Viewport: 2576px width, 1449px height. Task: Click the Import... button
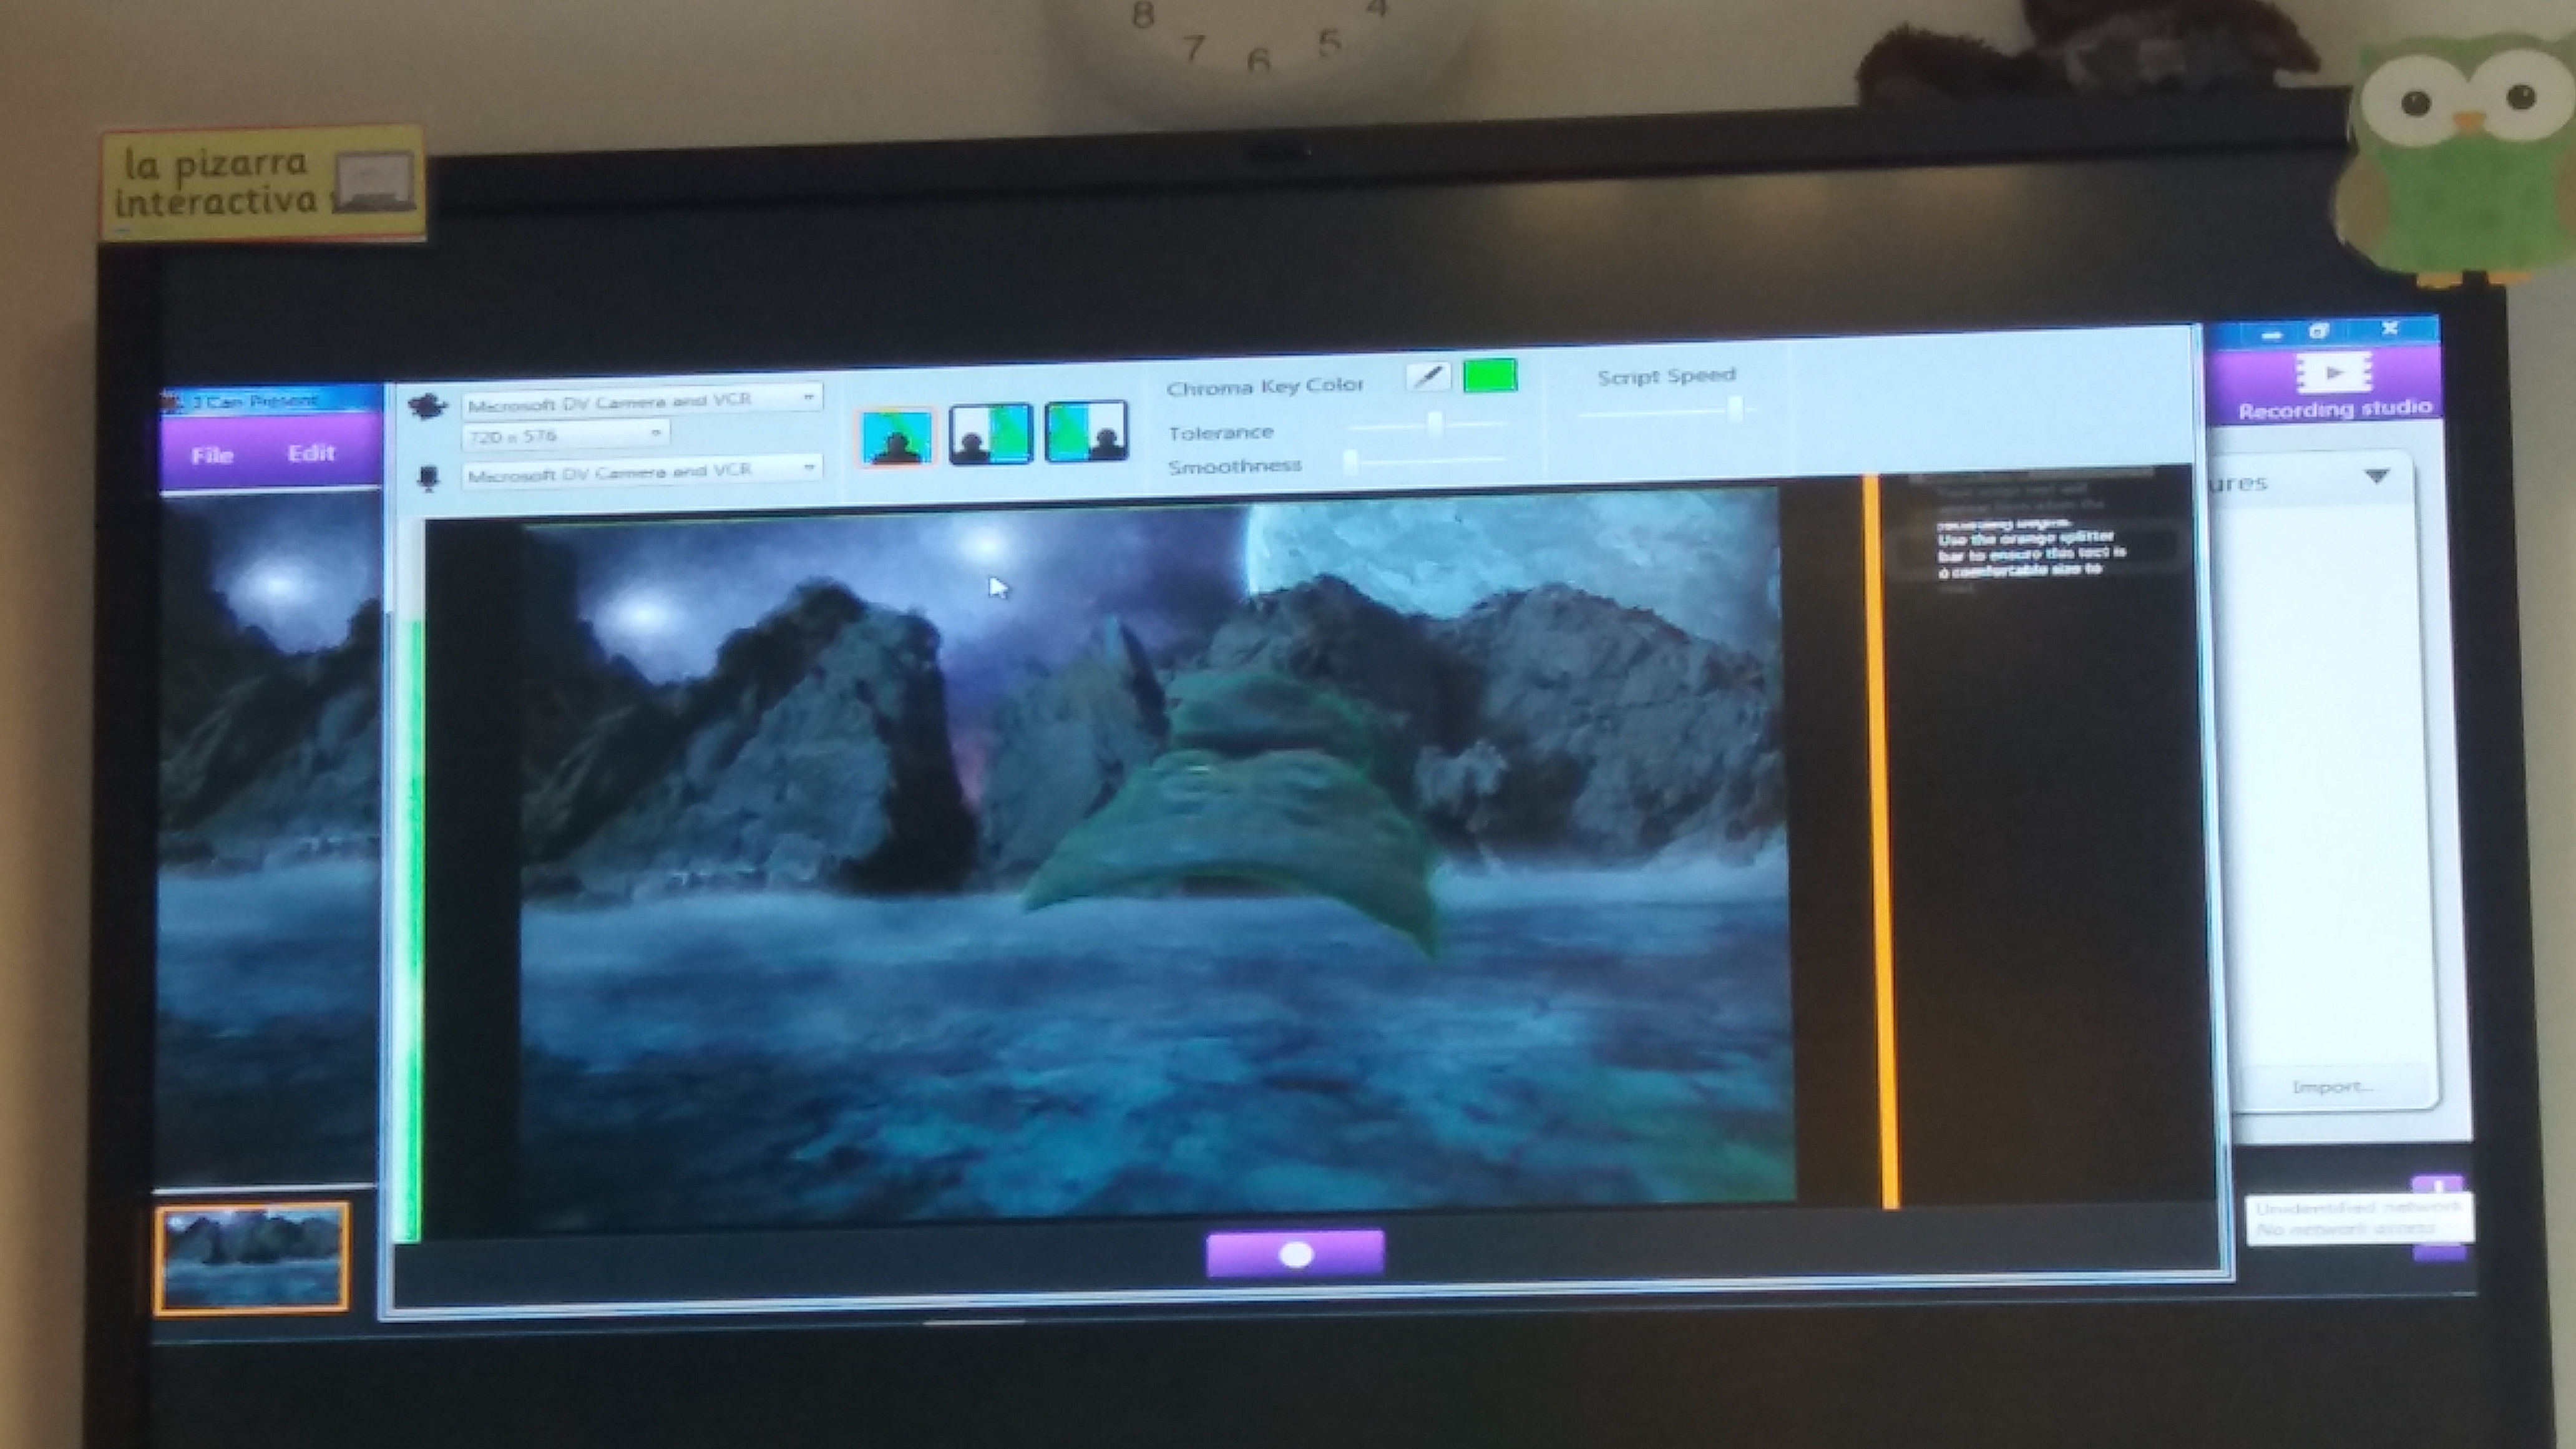click(x=2333, y=1087)
